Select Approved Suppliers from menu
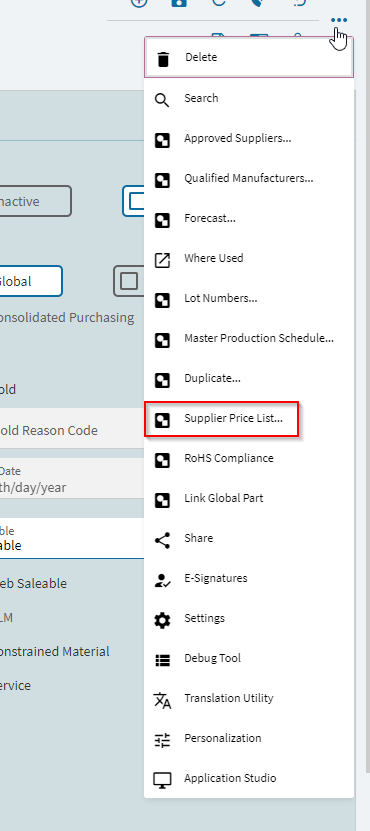The width and height of the screenshot is (370, 831). pos(249,139)
